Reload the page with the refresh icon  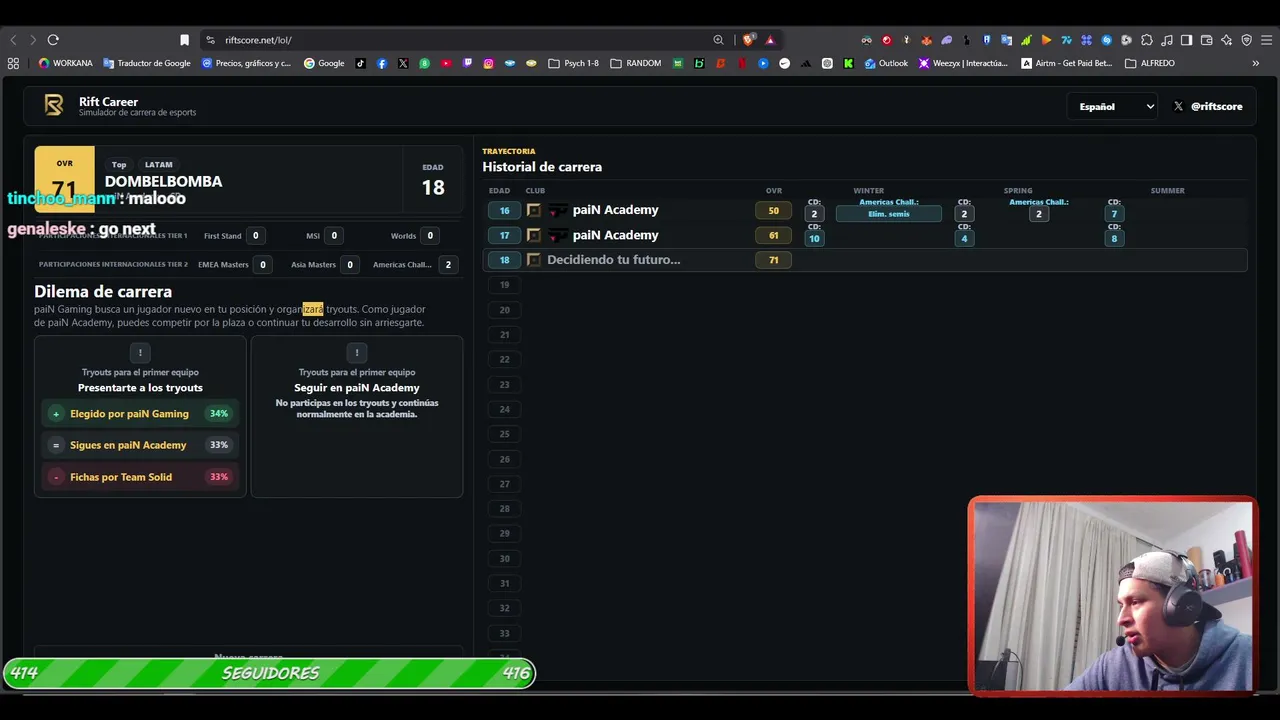[53, 40]
